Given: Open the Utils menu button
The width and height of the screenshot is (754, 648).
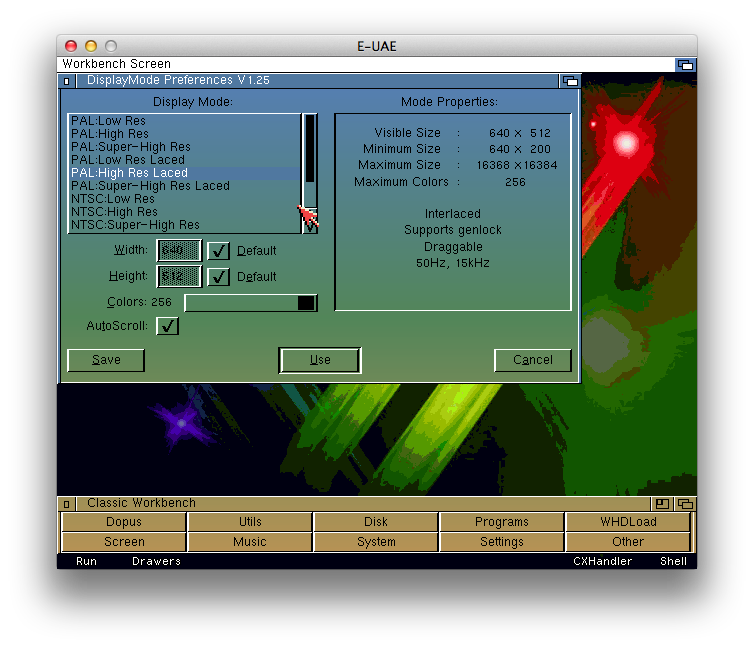Looking at the screenshot, I should [250, 522].
